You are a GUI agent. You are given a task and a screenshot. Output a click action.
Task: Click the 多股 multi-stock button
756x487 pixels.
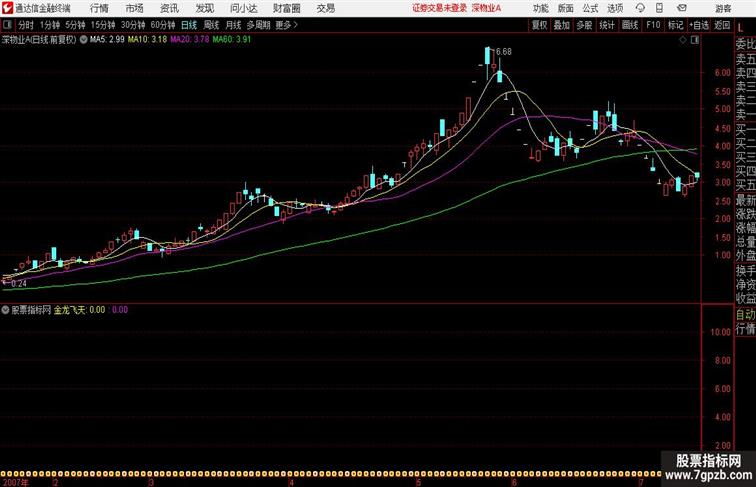(584, 25)
